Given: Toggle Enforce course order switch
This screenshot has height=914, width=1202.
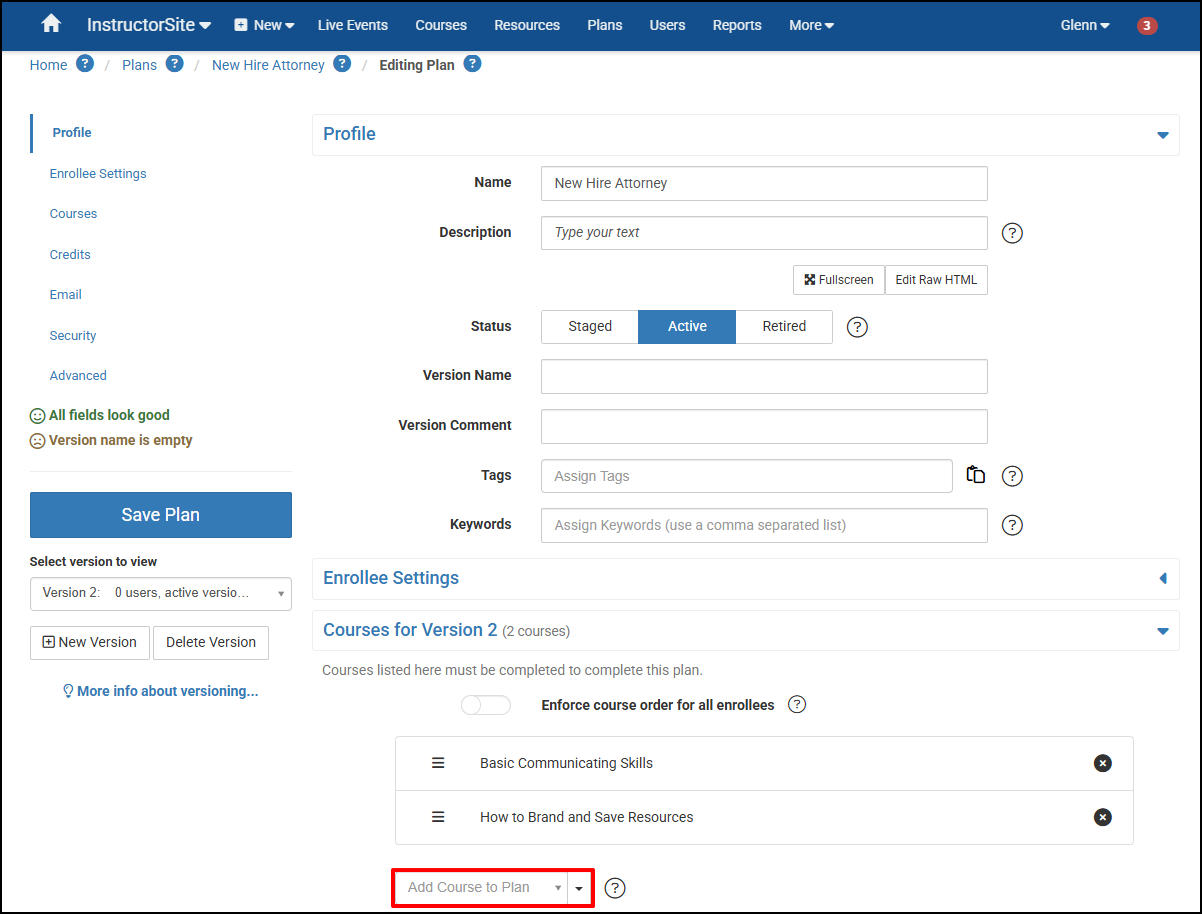Looking at the screenshot, I should [486, 705].
